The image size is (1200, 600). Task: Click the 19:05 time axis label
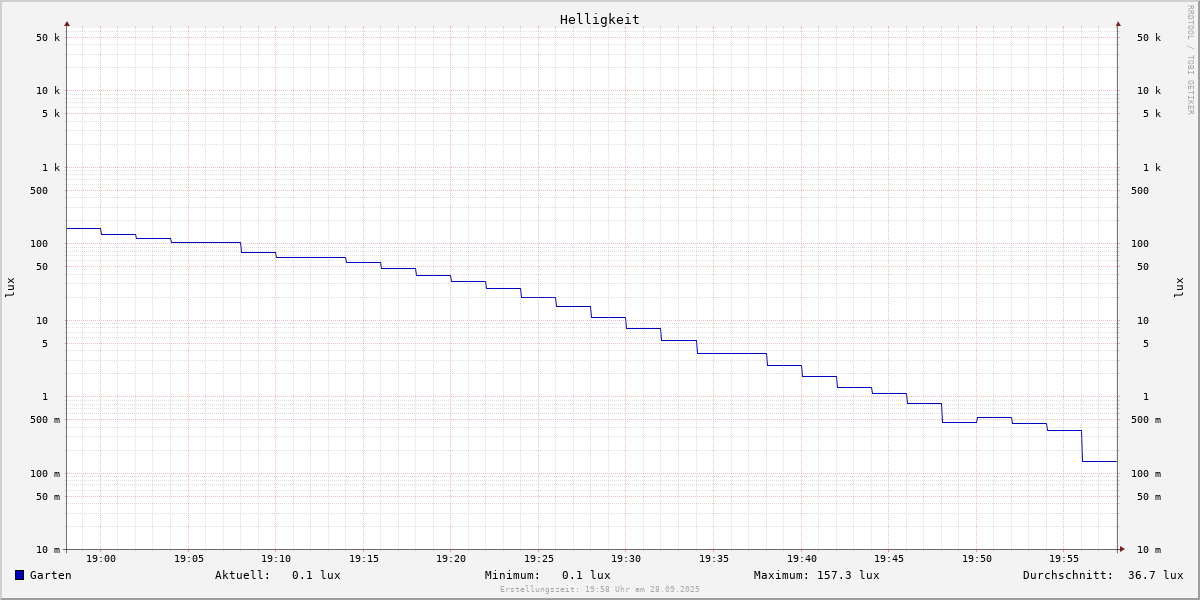tap(189, 559)
